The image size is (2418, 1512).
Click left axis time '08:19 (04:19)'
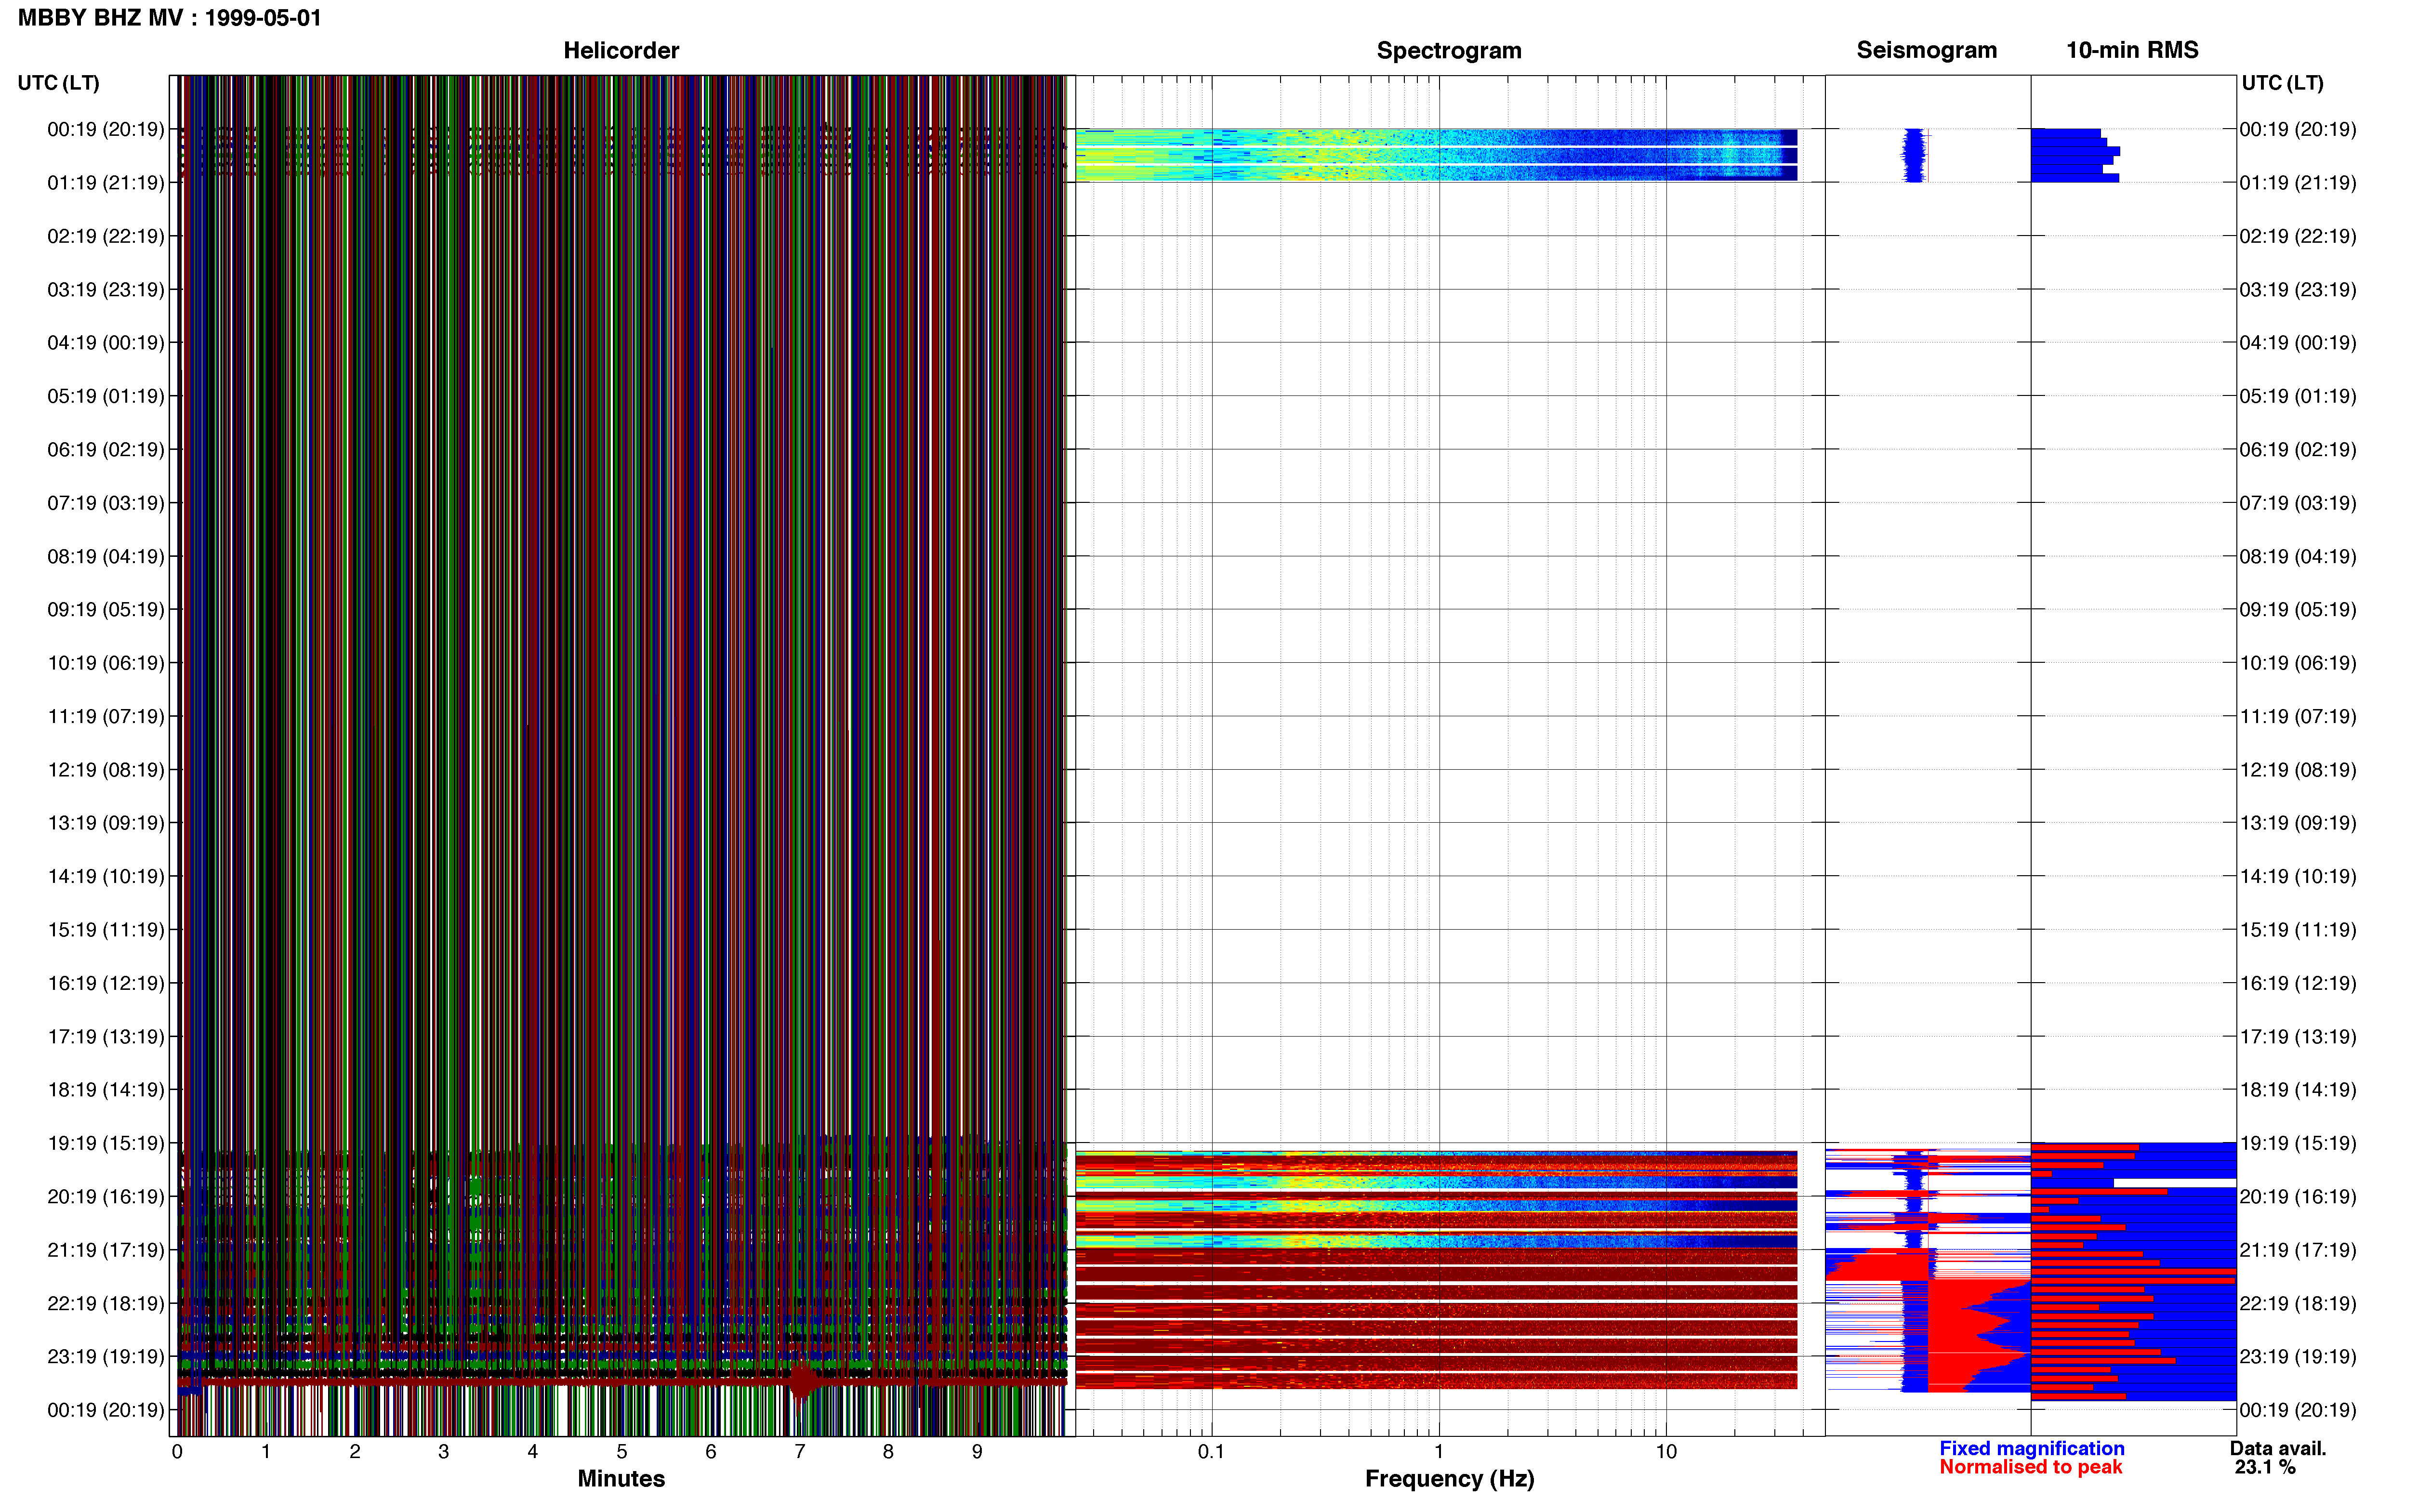(x=106, y=556)
